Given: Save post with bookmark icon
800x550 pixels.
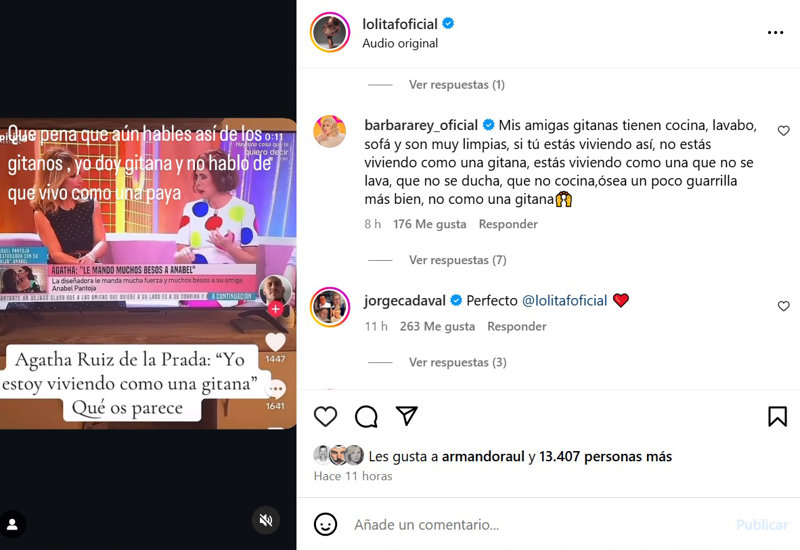Looking at the screenshot, I should [x=778, y=416].
